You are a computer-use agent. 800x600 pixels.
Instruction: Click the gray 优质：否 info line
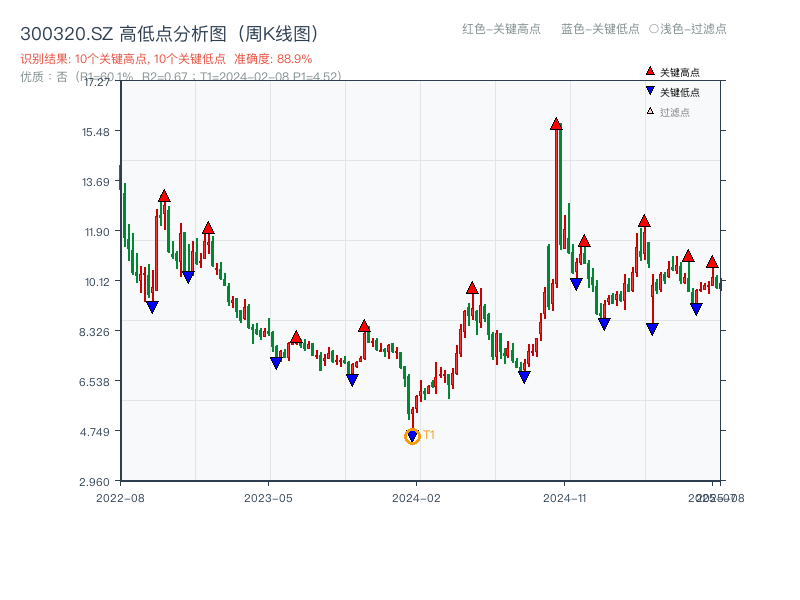181,77
